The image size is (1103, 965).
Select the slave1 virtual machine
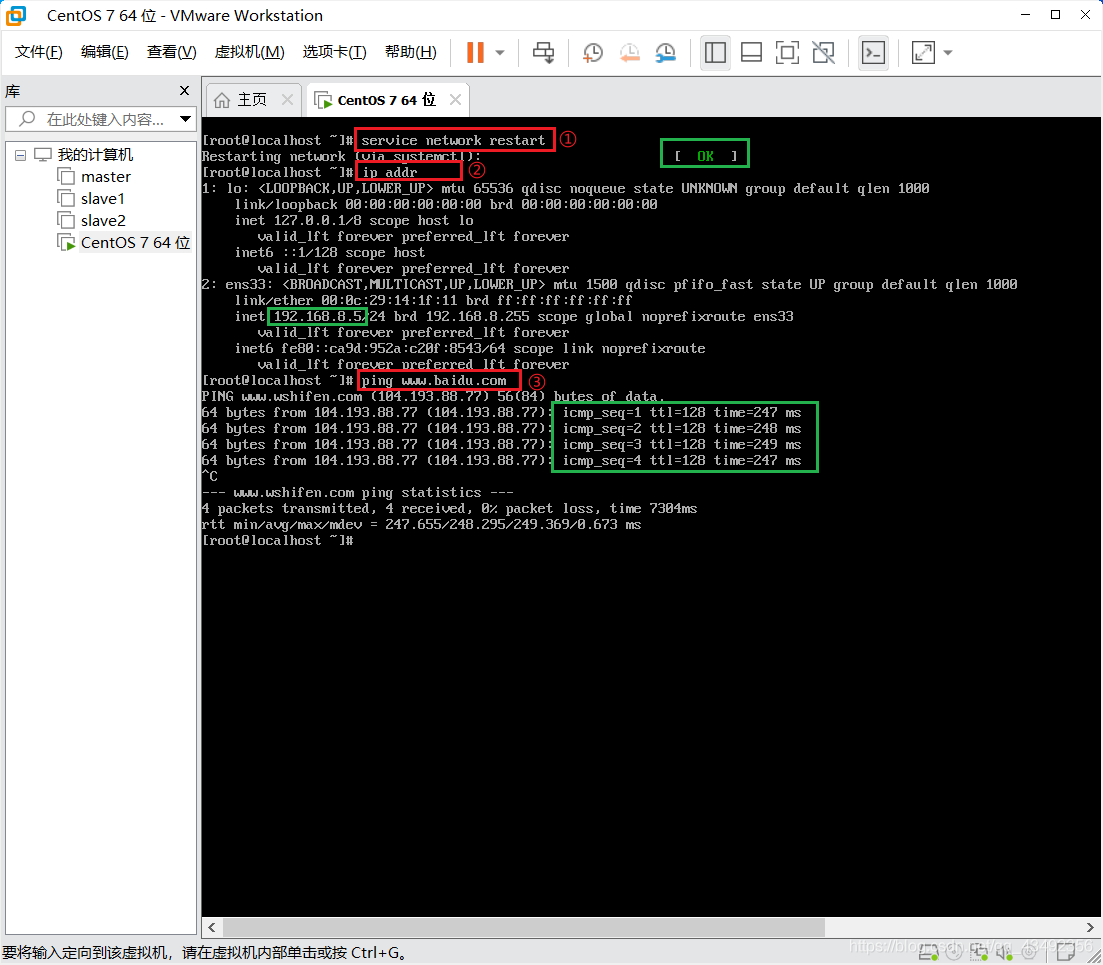tap(103, 198)
